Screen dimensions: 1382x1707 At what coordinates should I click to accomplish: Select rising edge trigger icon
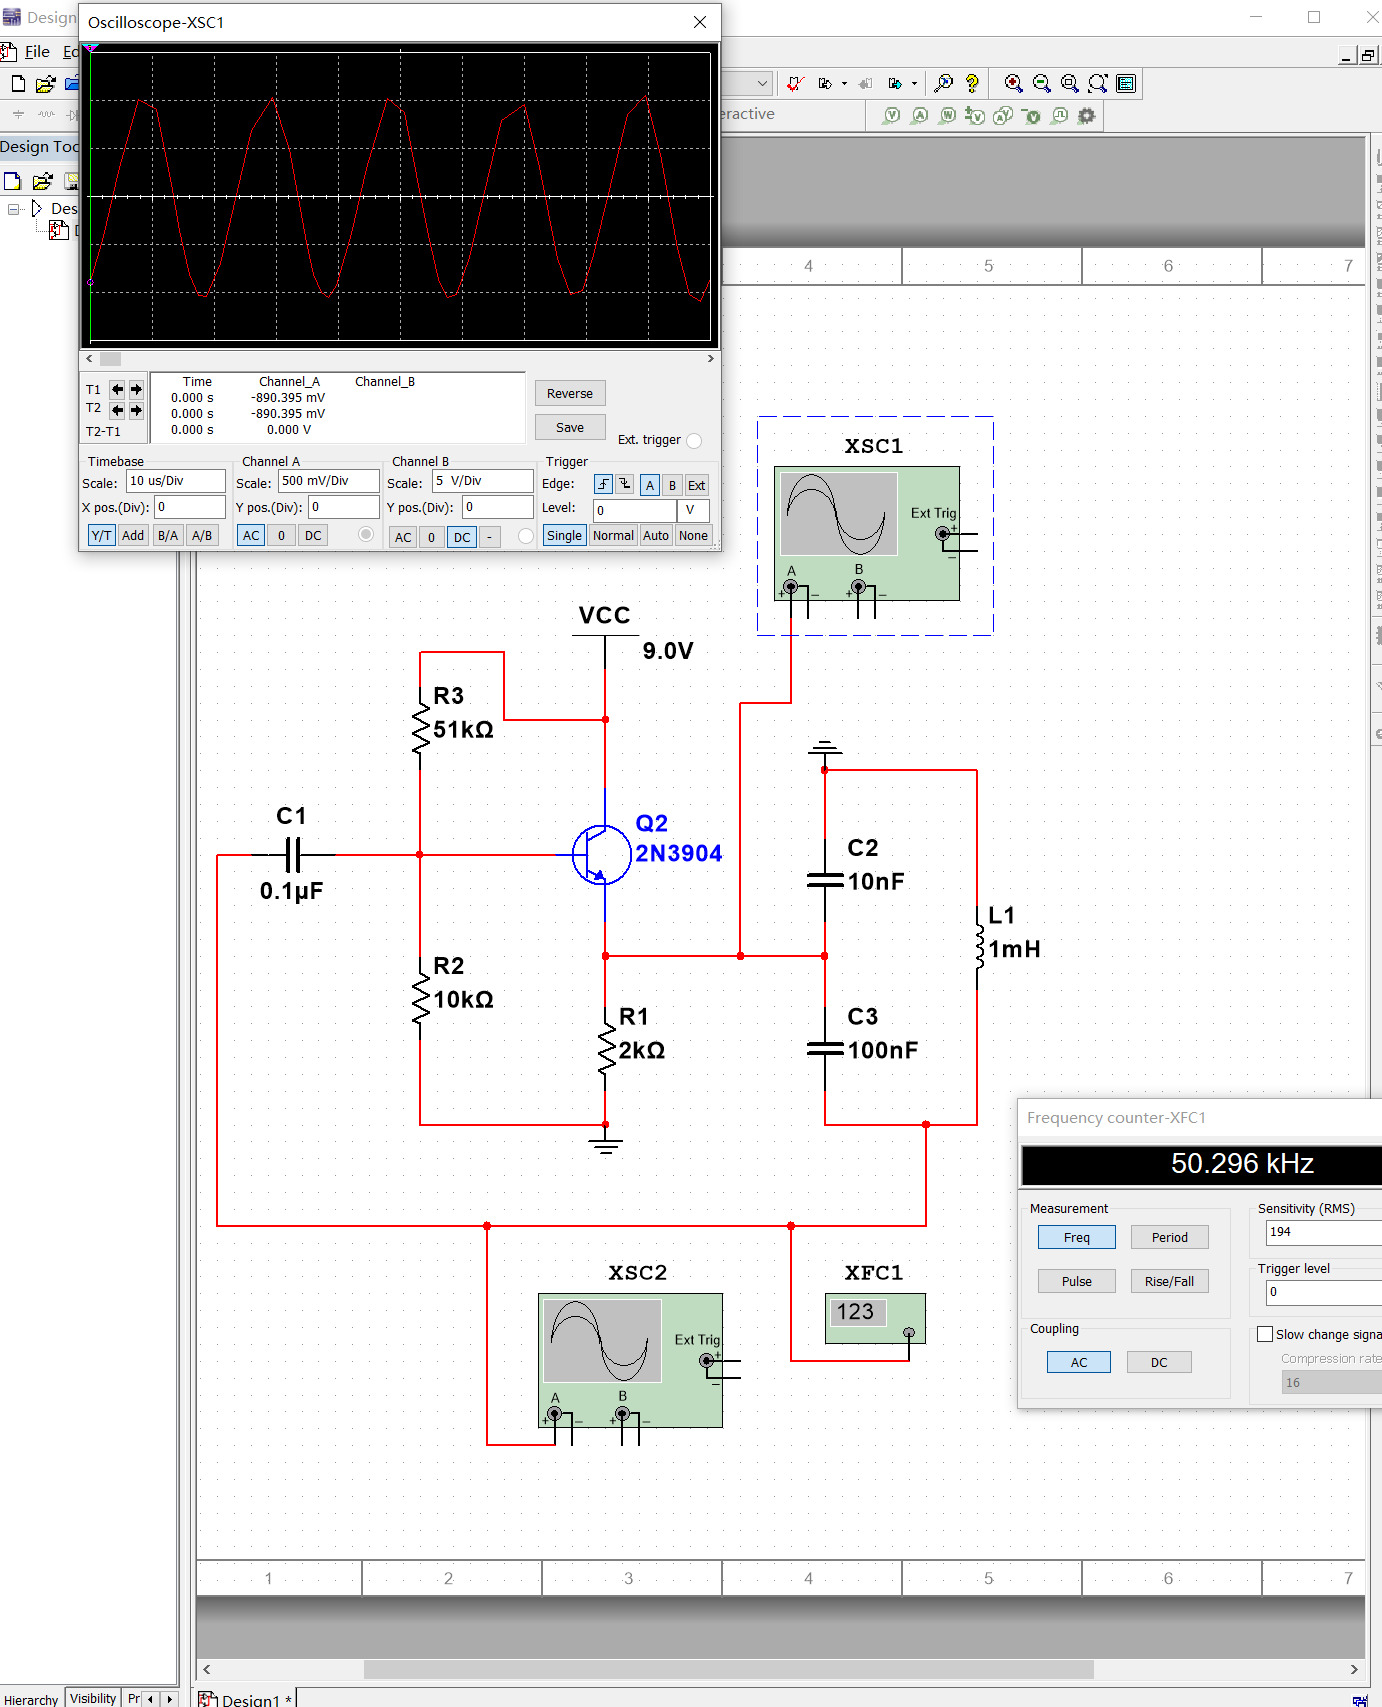(x=603, y=484)
